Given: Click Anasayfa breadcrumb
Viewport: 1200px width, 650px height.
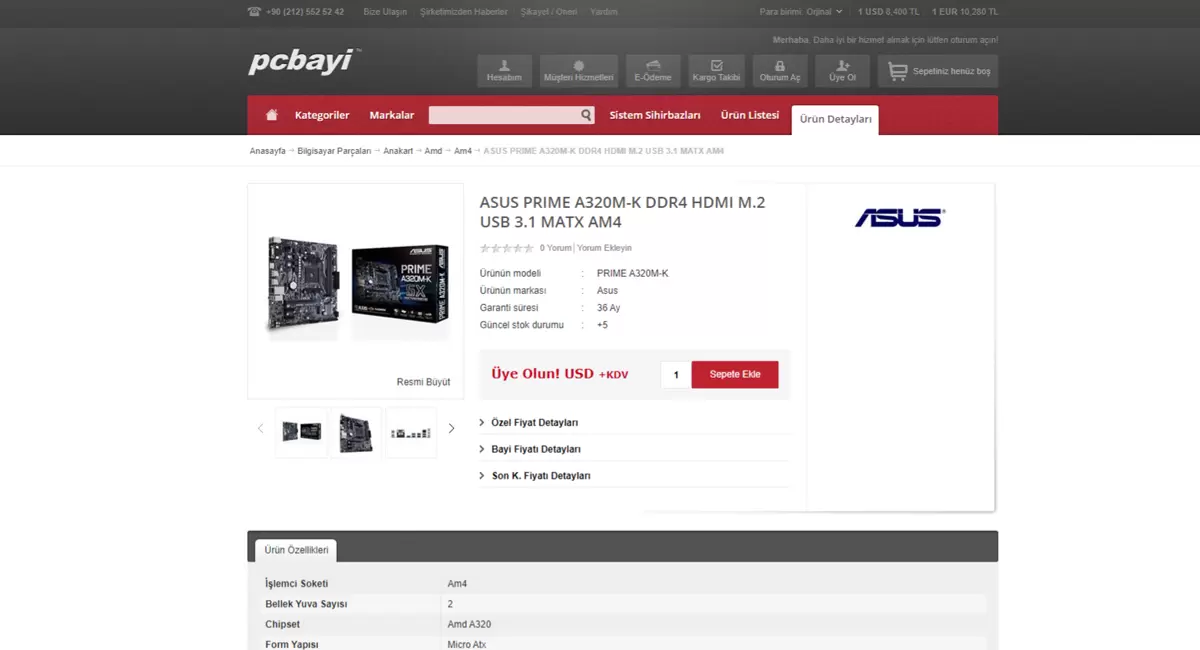Looking at the screenshot, I should (x=268, y=151).
